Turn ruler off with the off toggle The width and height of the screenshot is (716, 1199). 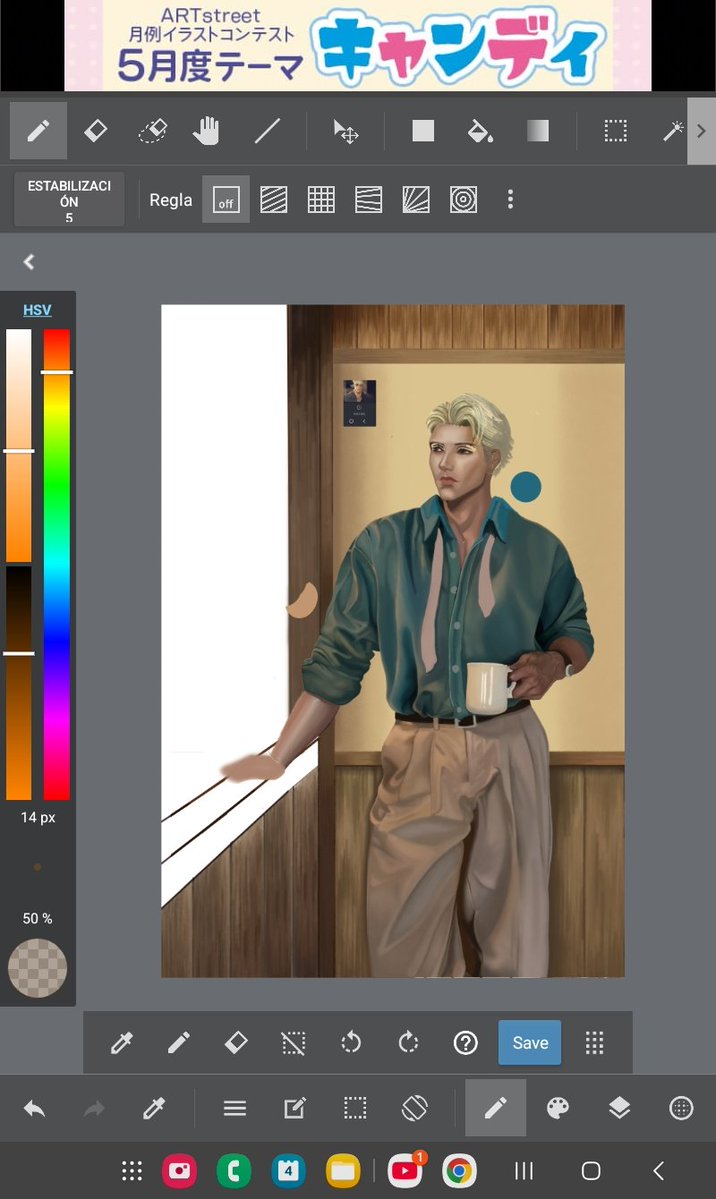(x=226, y=200)
